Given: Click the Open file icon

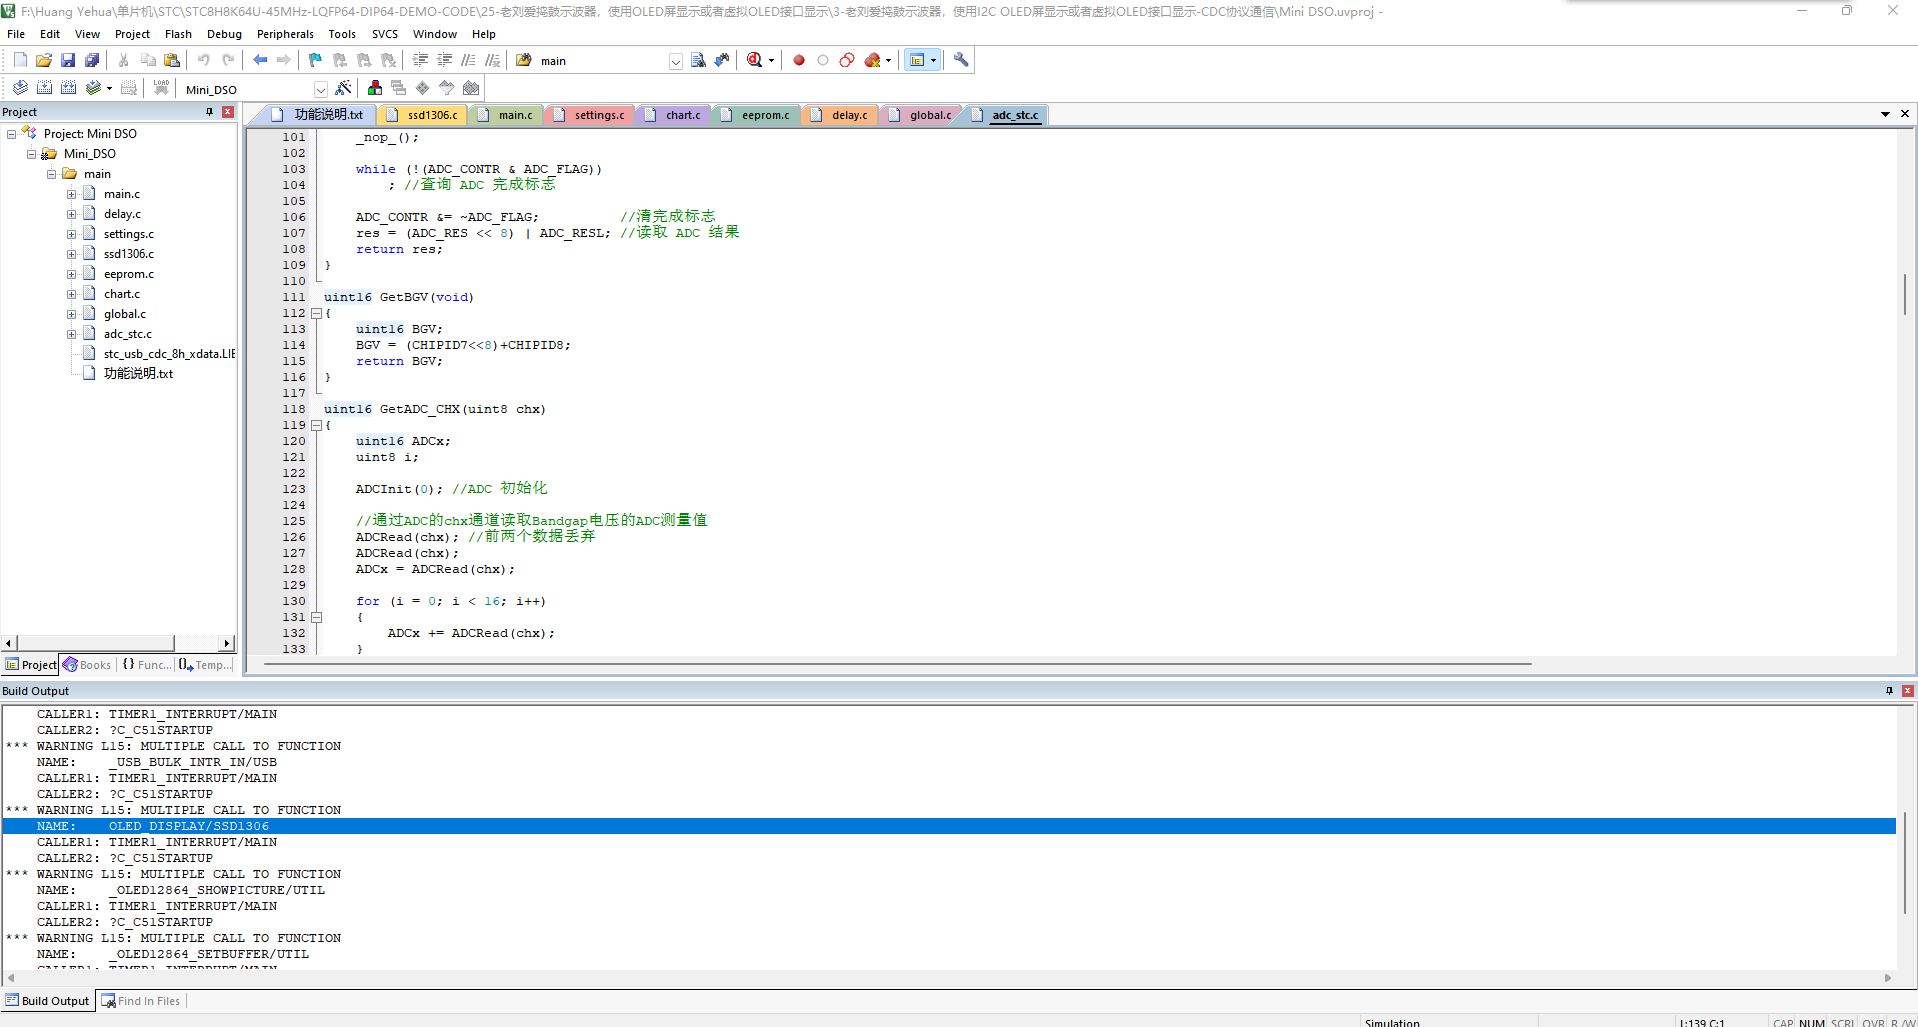Looking at the screenshot, I should 44,61.
